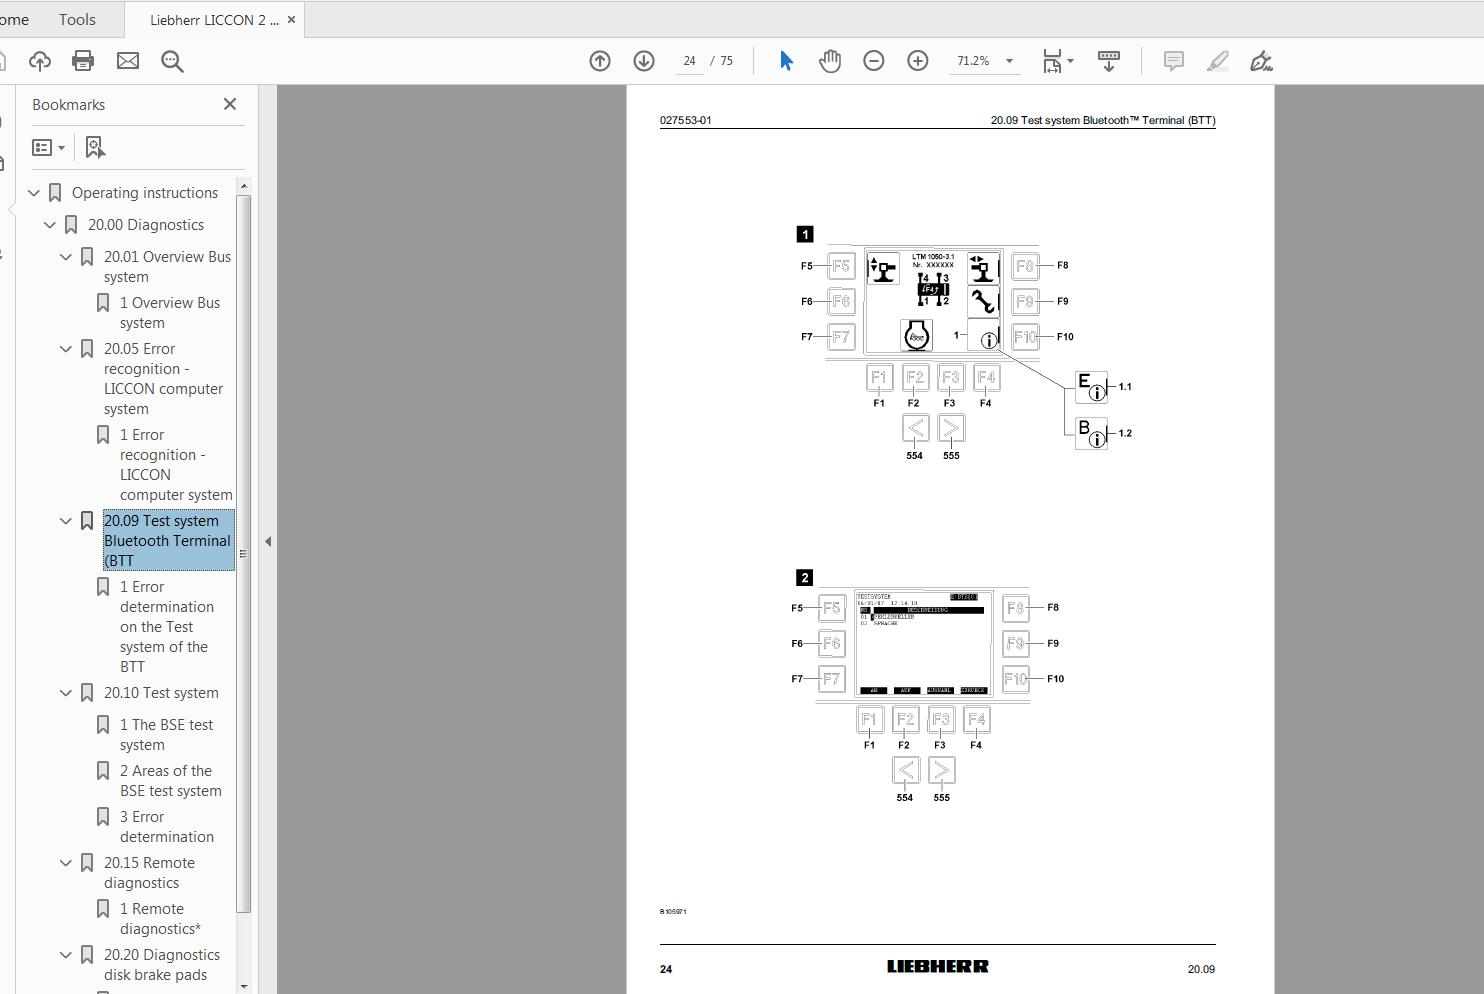Open the bookmark options dropdown
This screenshot has height=994, width=1484.
[48, 147]
